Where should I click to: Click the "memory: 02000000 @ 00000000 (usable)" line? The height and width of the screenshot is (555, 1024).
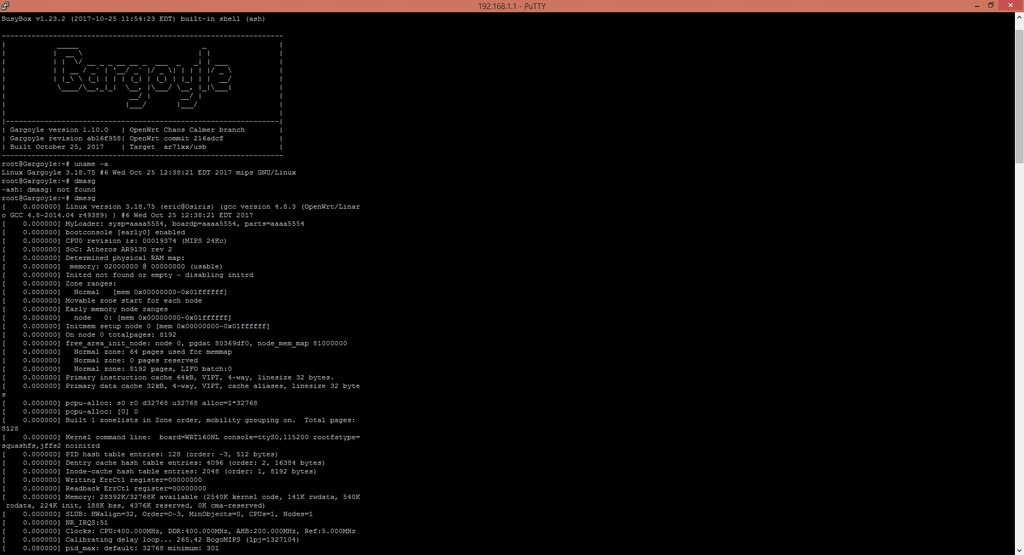(x=112, y=266)
